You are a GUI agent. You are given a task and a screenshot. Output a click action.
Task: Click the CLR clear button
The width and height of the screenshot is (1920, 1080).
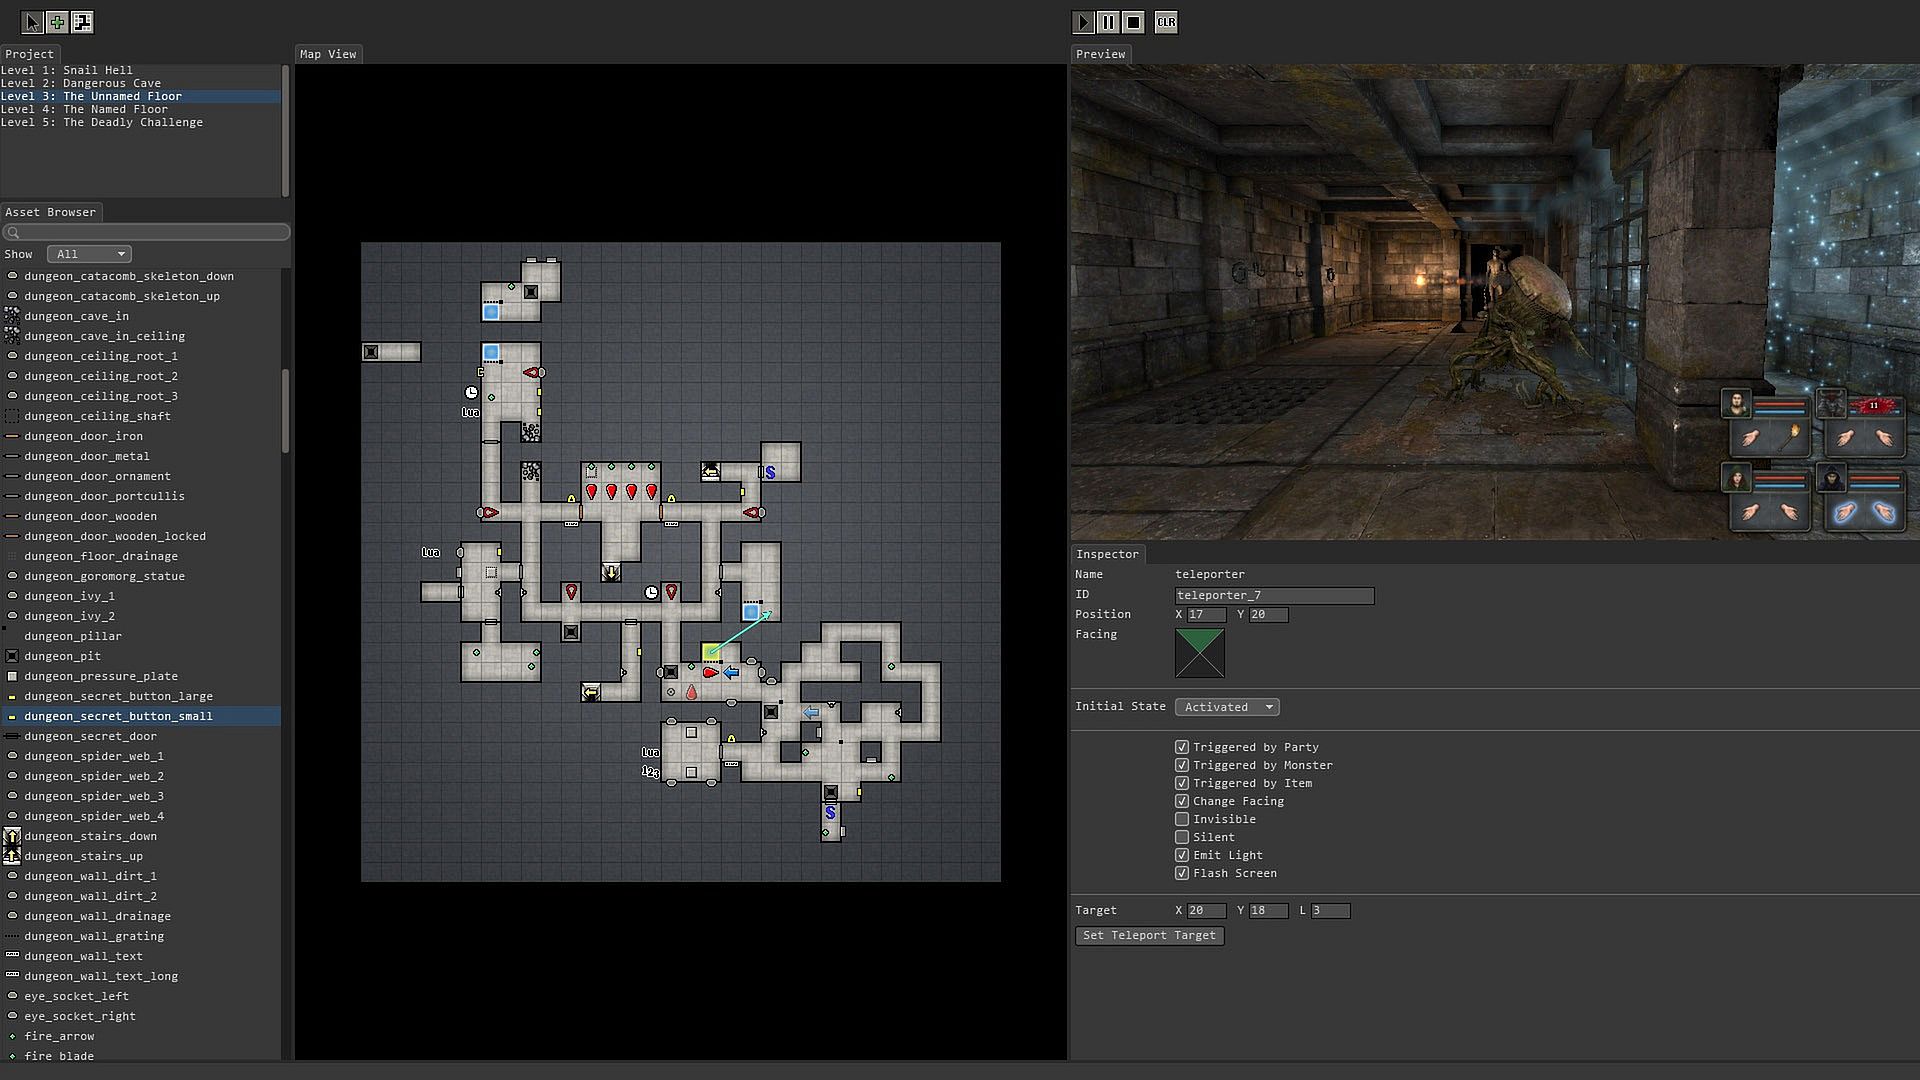(1166, 22)
